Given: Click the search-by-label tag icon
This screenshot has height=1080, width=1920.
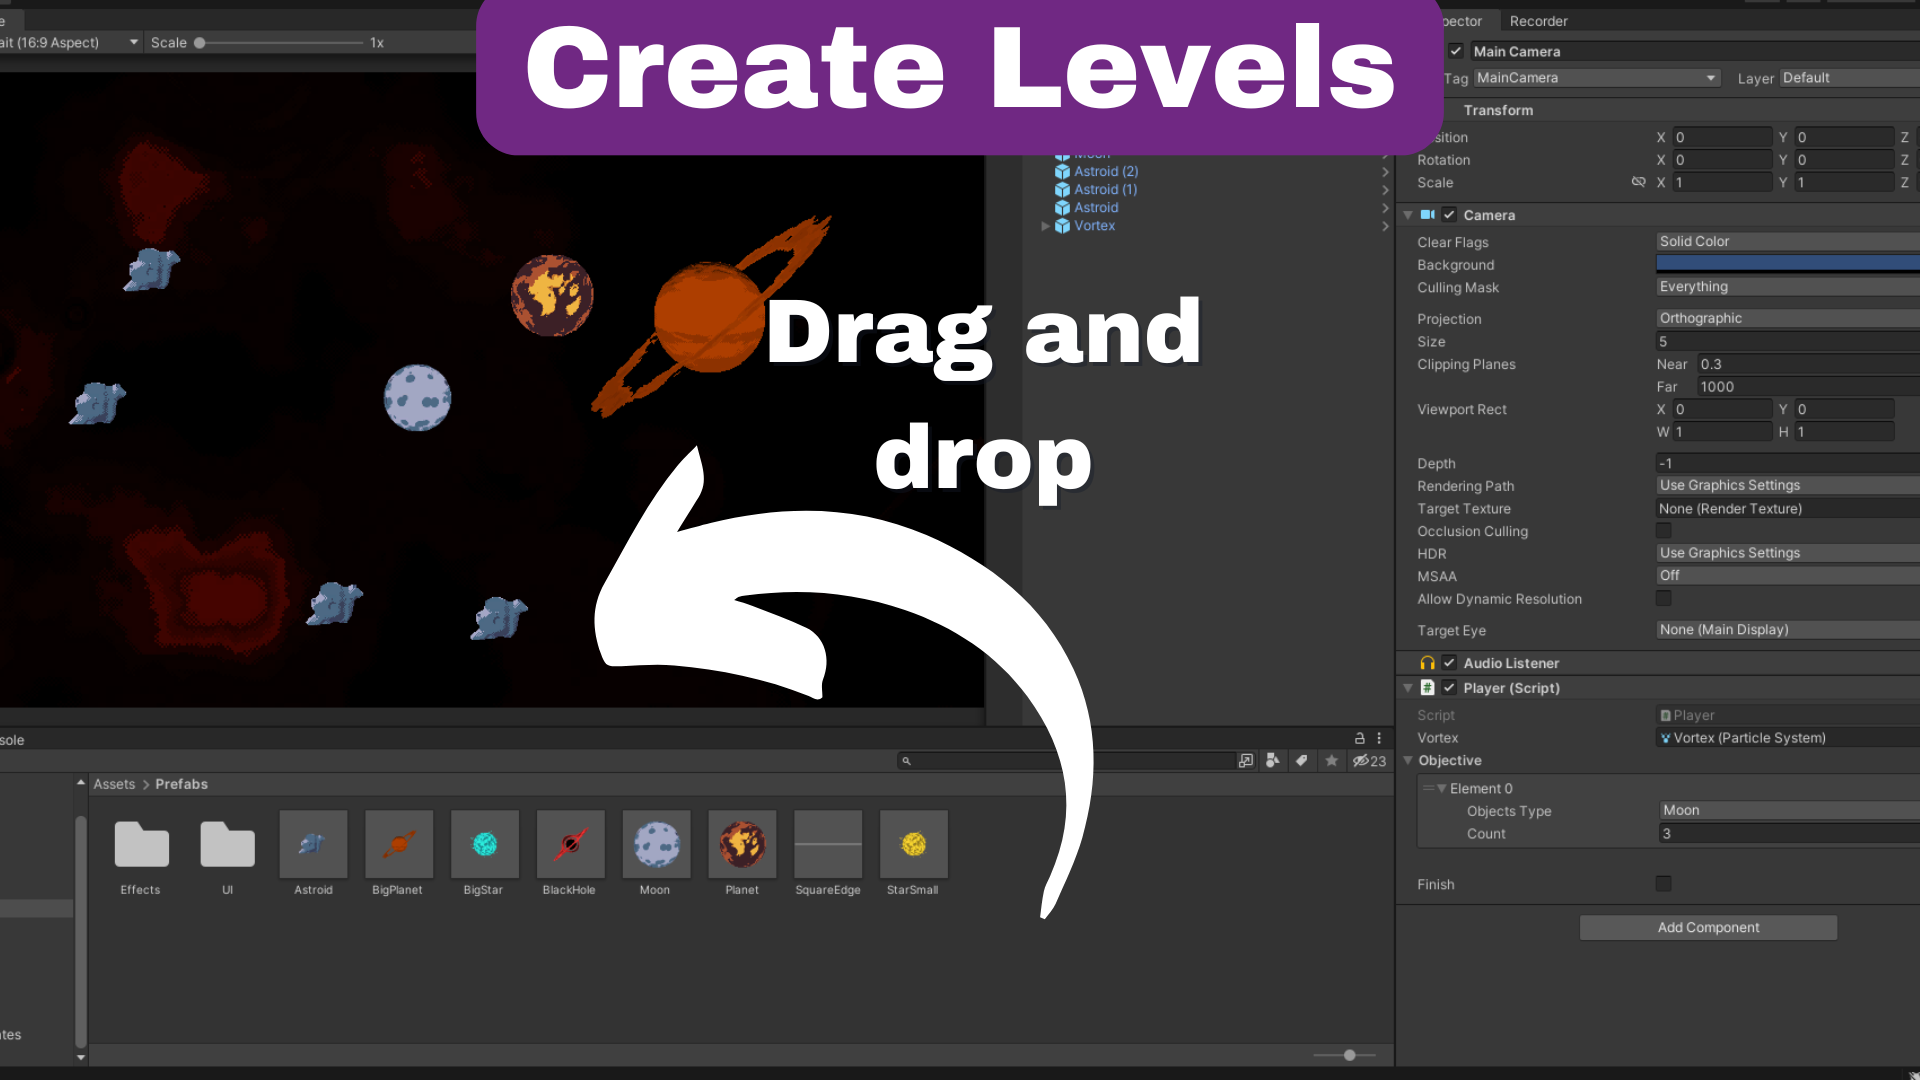Looking at the screenshot, I should pos(1301,760).
